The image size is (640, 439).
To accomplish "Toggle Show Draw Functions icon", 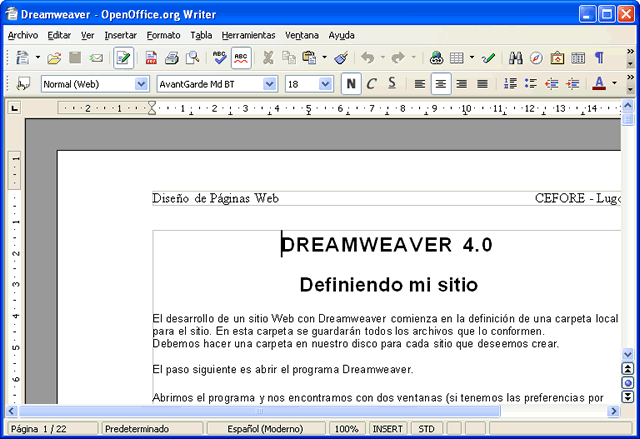I will pyautogui.click(x=488, y=58).
